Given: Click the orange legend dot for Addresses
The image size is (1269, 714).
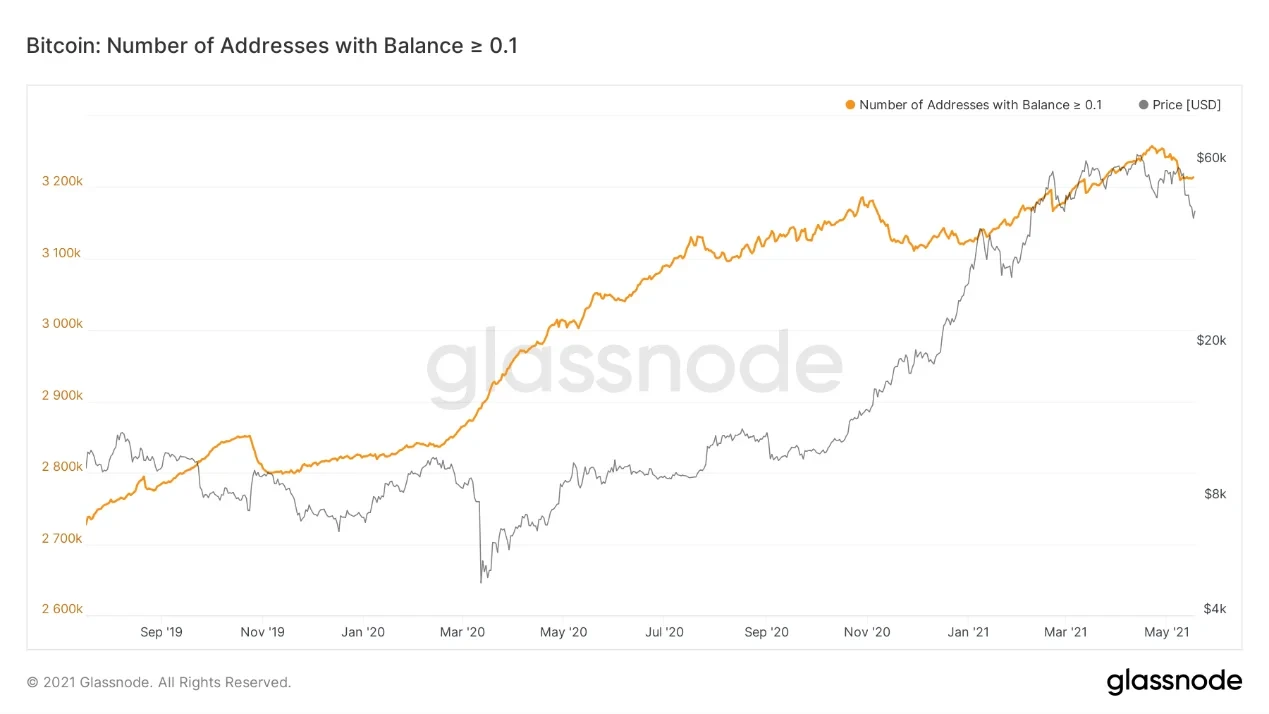Looking at the screenshot, I should pyautogui.click(x=850, y=105).
